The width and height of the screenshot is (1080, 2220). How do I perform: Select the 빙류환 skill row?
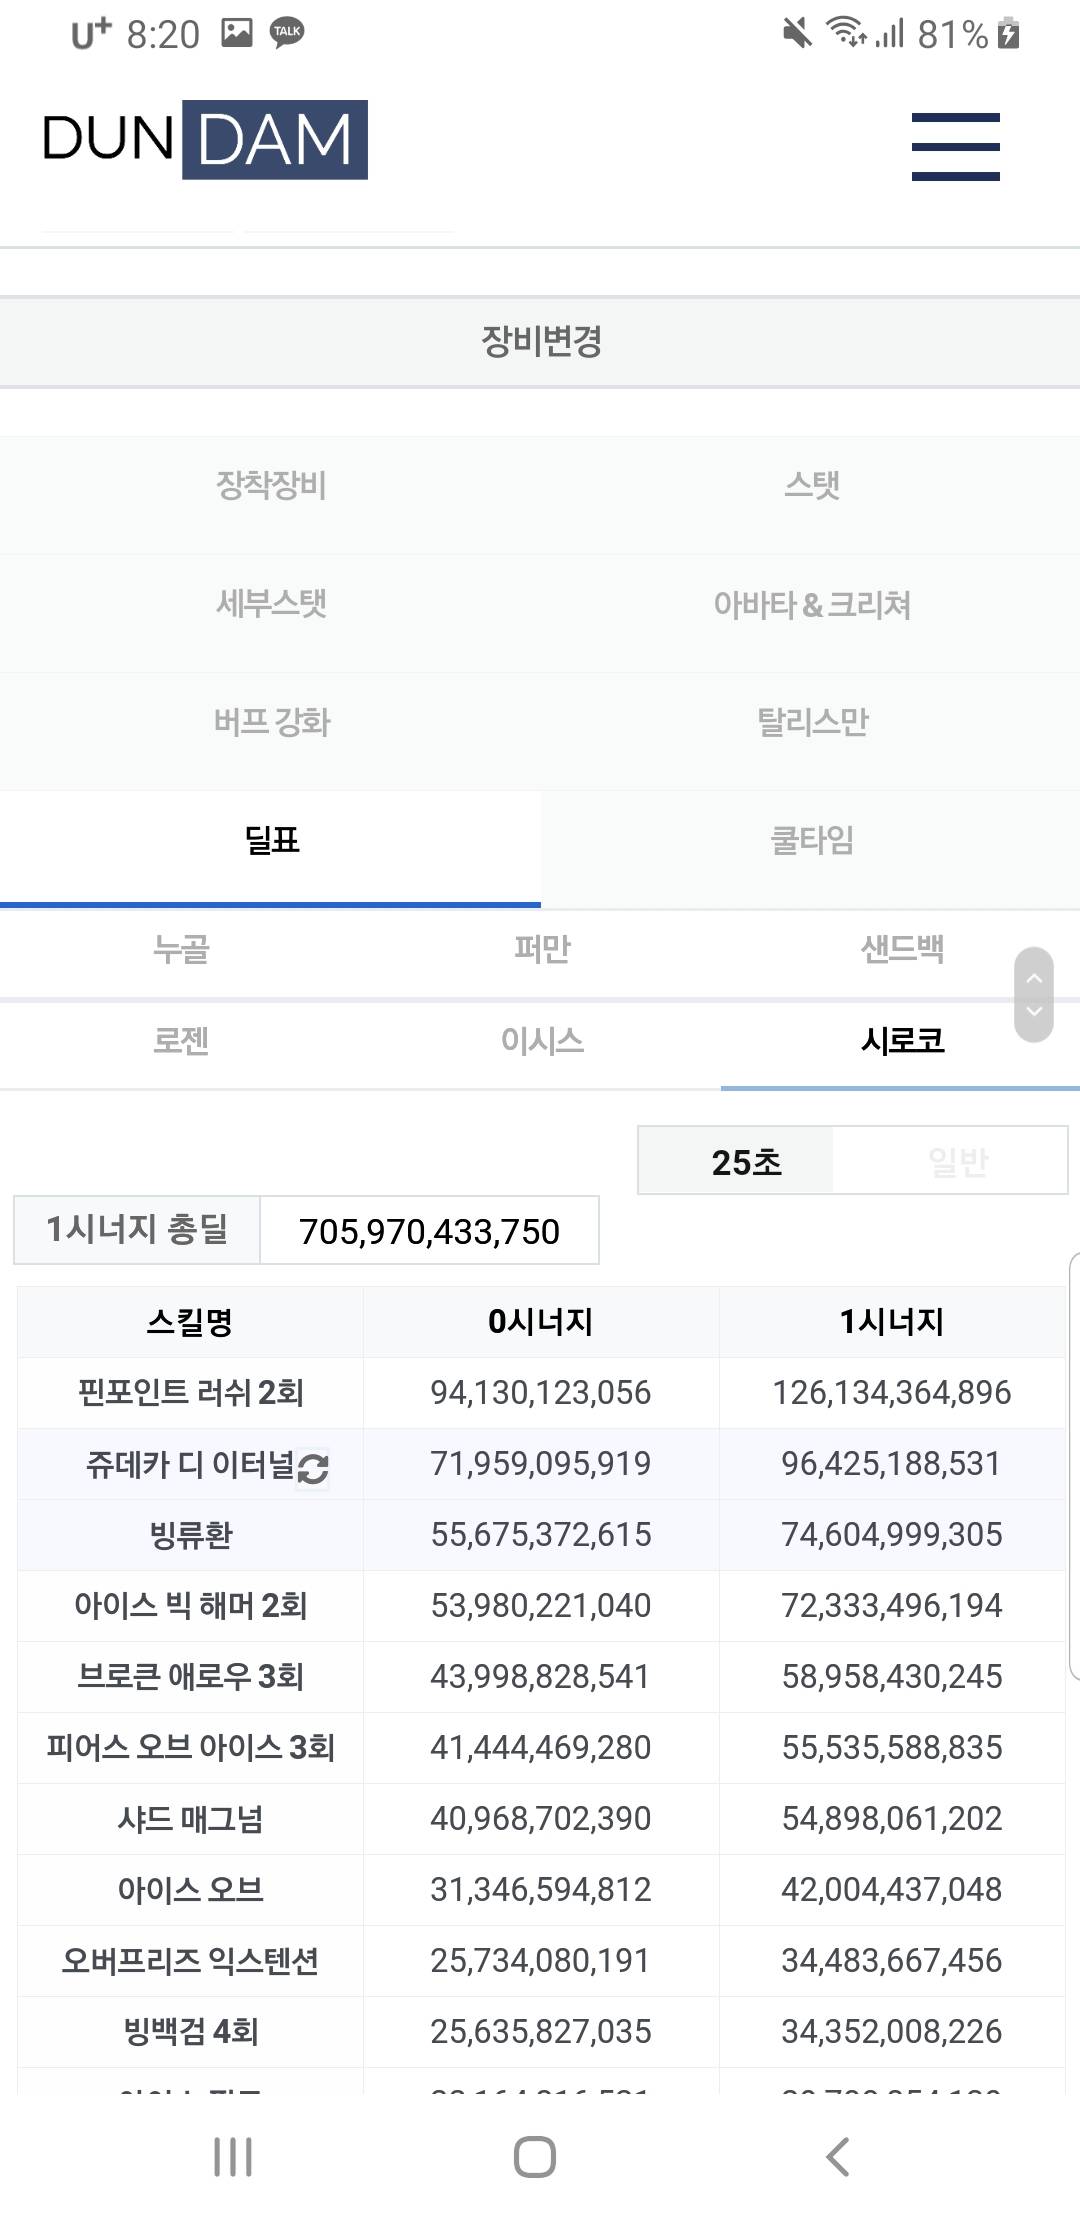click(541, 1535)
